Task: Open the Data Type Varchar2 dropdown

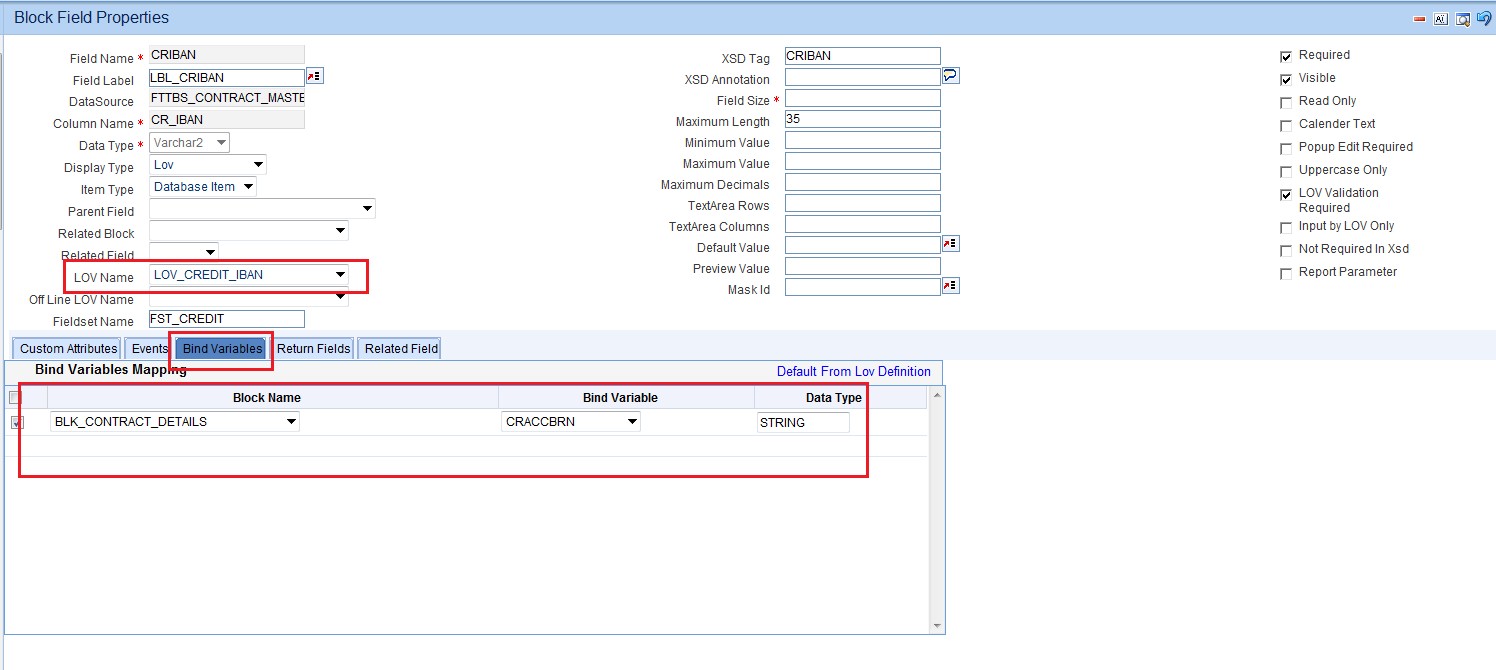Action: (189, 143)
